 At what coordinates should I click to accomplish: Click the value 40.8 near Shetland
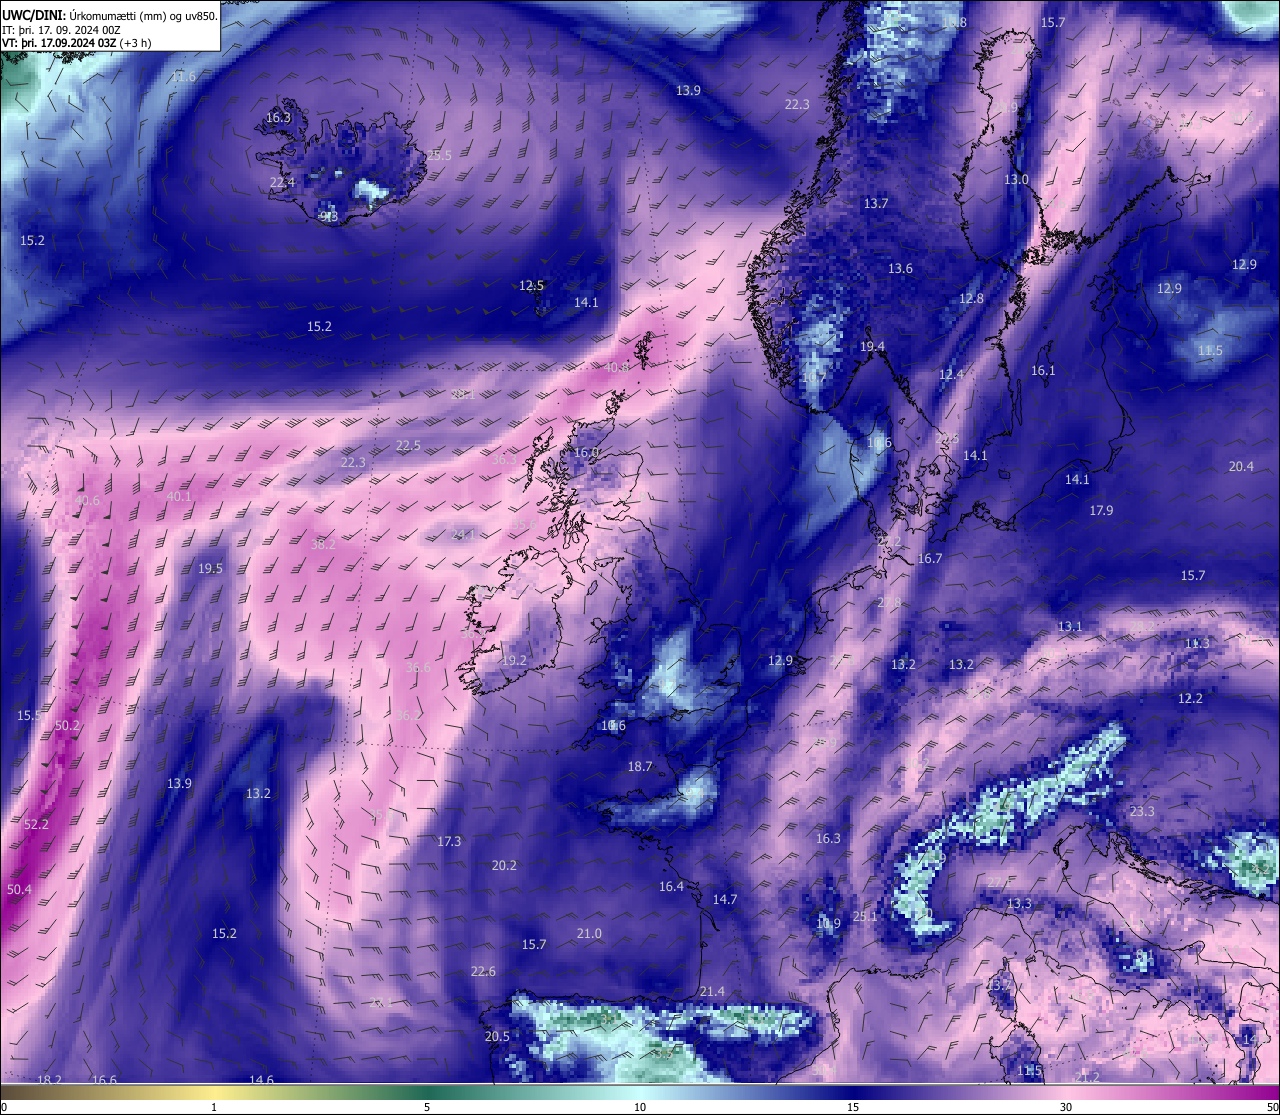617,367
